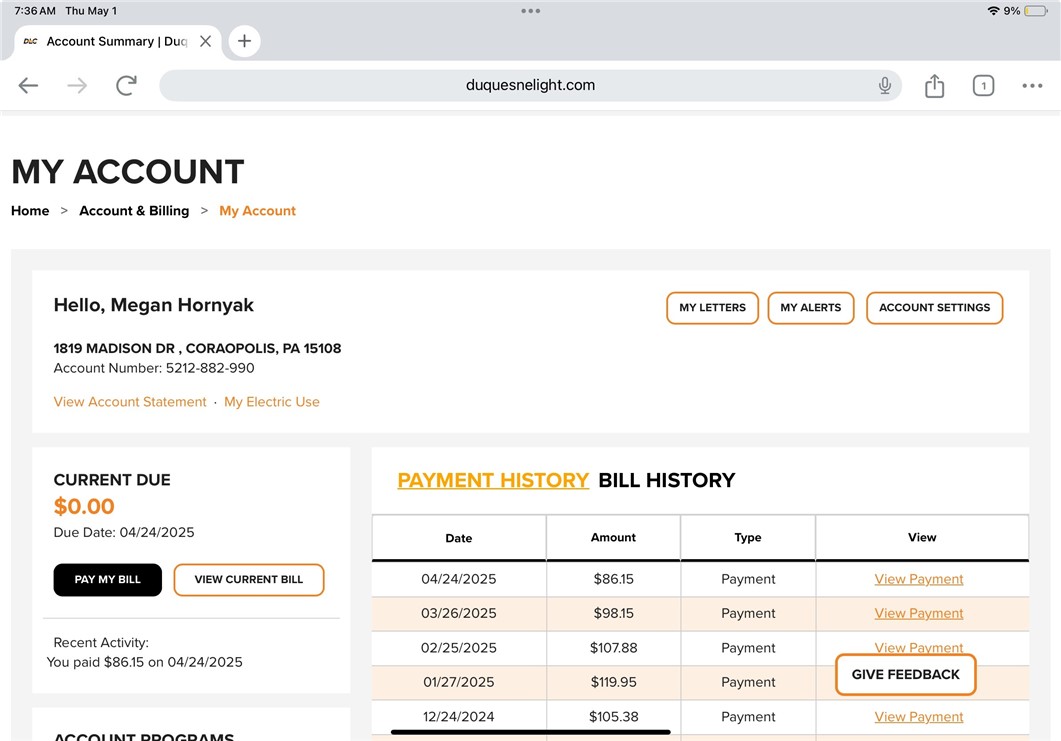Click the Hello, Megan Hornyak greeting
The height and width of the screenshot is (741, 1061).
click(154, 305)
